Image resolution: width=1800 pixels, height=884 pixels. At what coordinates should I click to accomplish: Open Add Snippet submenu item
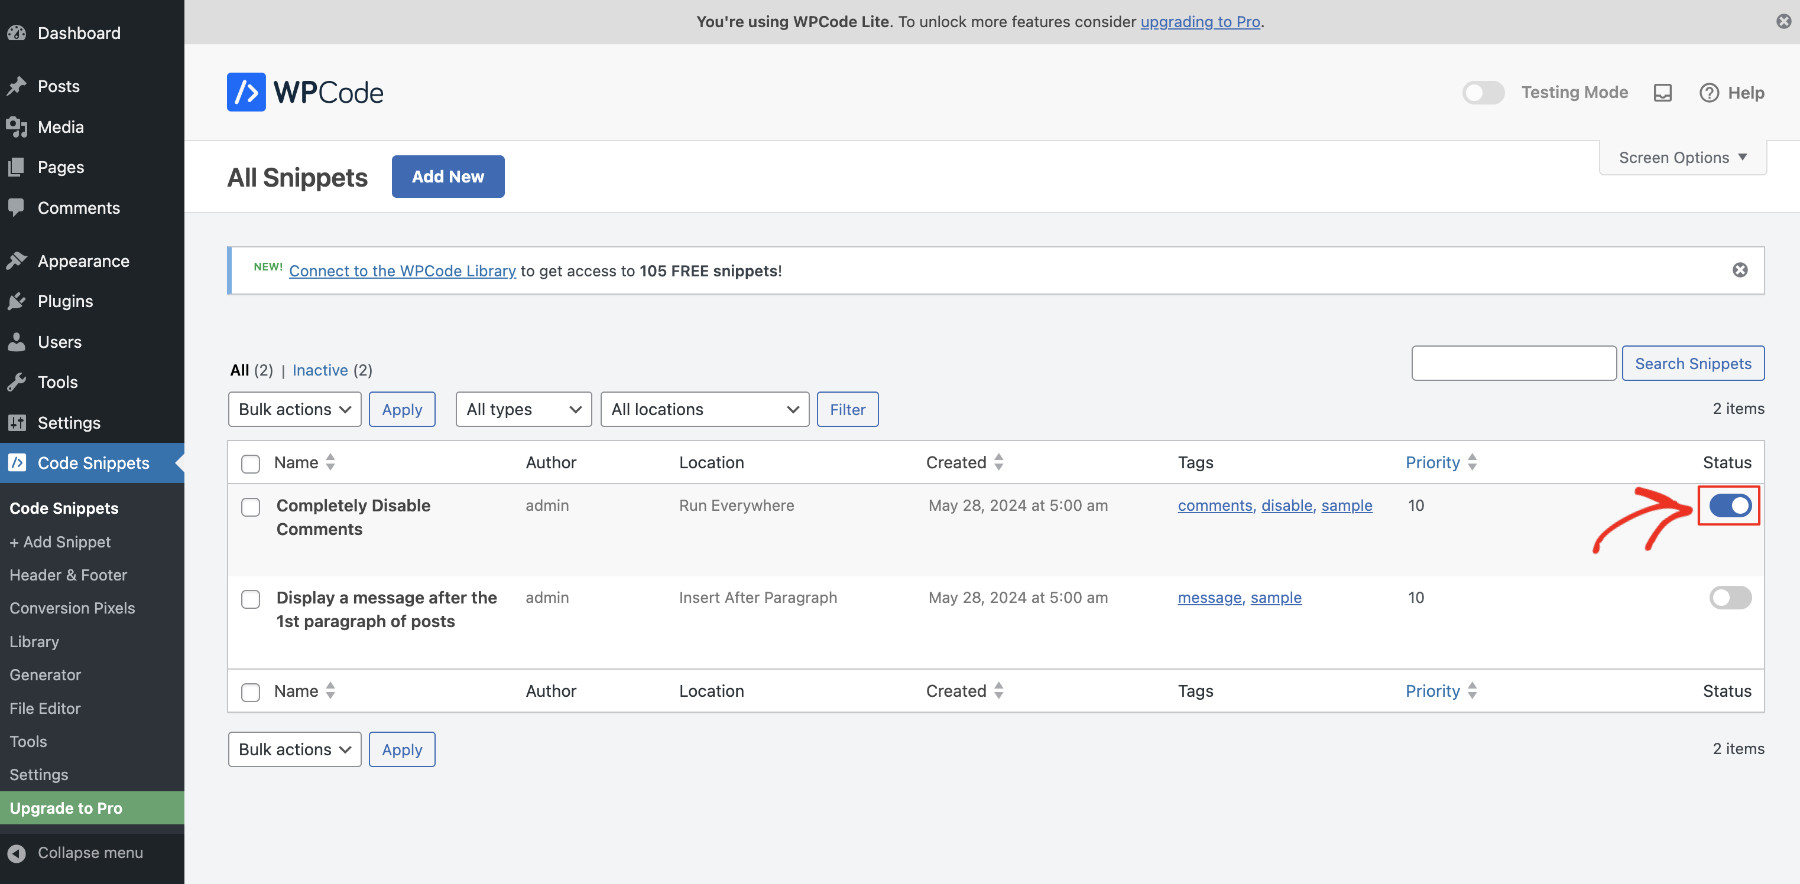pyautogui.click(x=60, y=542)
